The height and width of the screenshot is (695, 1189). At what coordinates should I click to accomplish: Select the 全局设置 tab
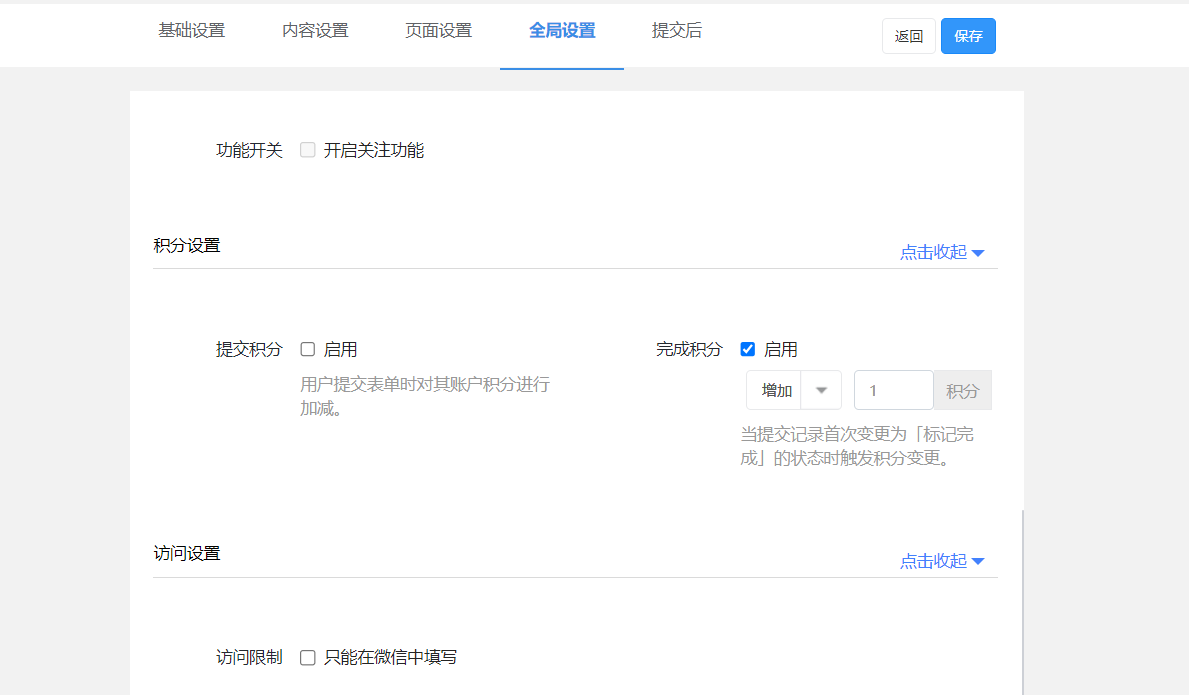click(562, 31)
